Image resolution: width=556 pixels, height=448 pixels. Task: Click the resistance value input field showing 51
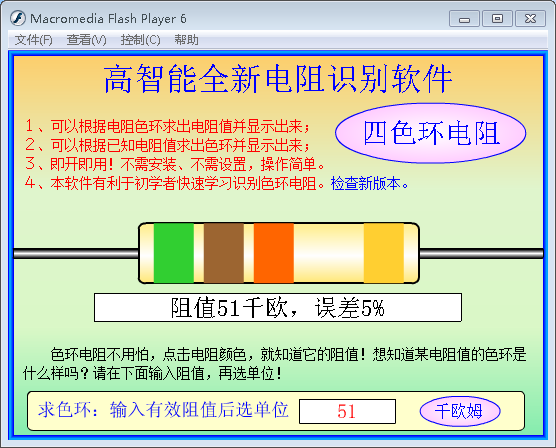[x=347, y=411]
